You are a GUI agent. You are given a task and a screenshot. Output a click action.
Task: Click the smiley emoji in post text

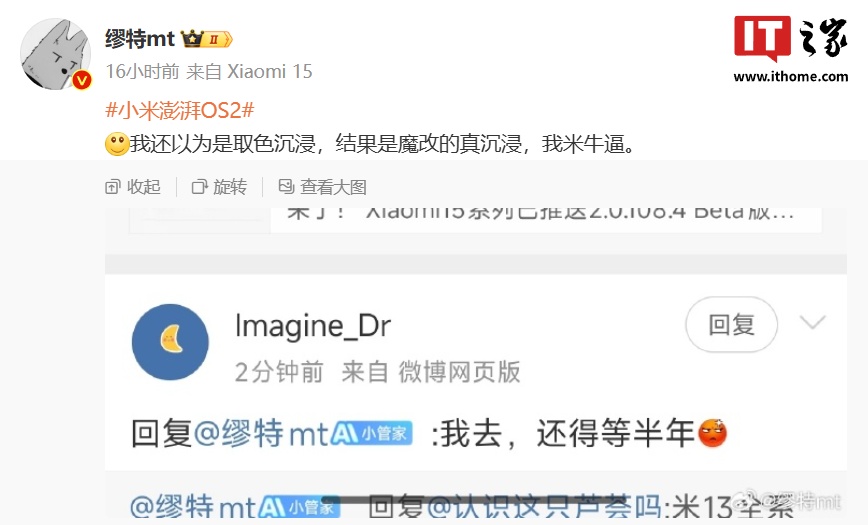coord(117,144)
